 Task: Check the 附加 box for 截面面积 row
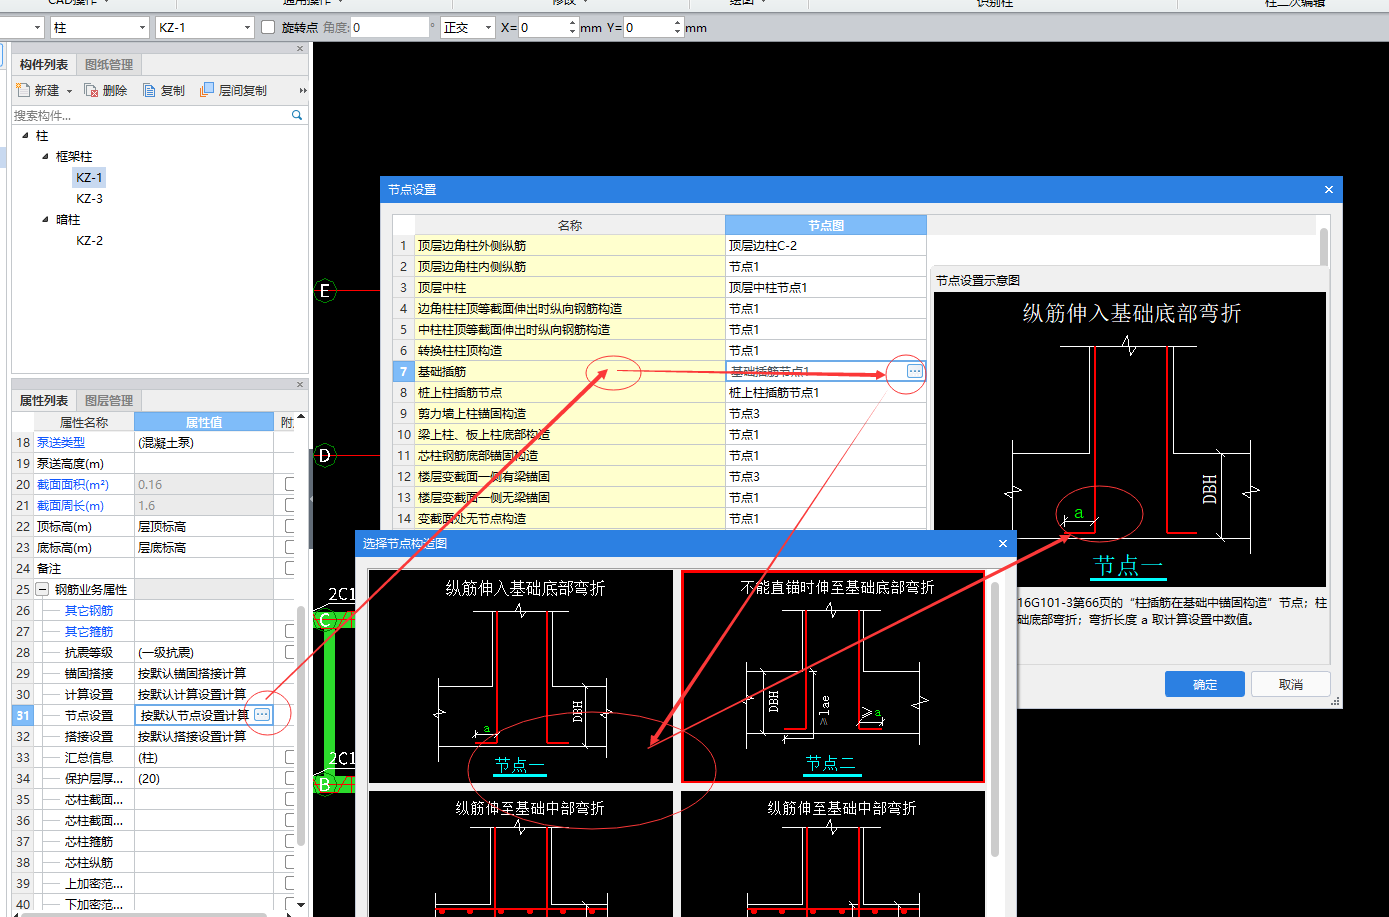click(290, 484)
